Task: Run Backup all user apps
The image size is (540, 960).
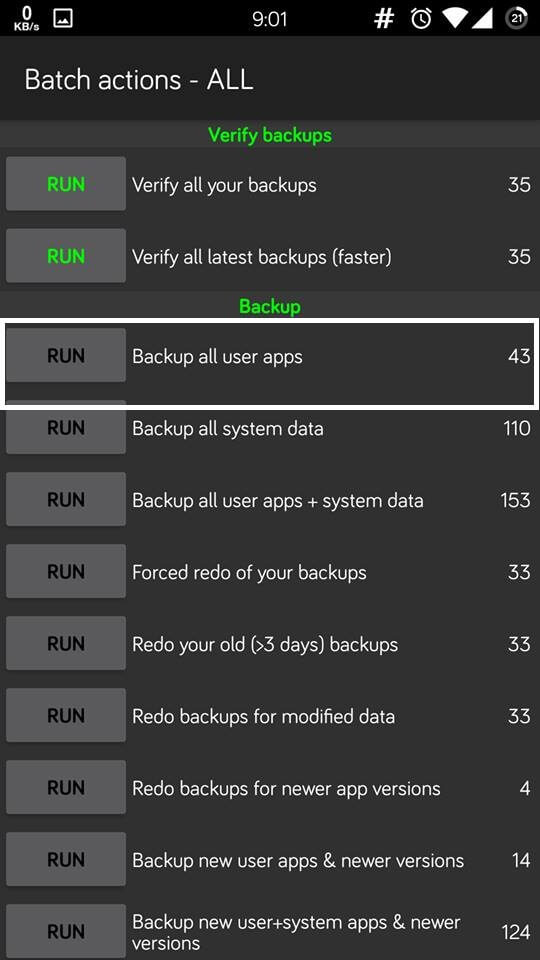Action: (x=66, y=355)
